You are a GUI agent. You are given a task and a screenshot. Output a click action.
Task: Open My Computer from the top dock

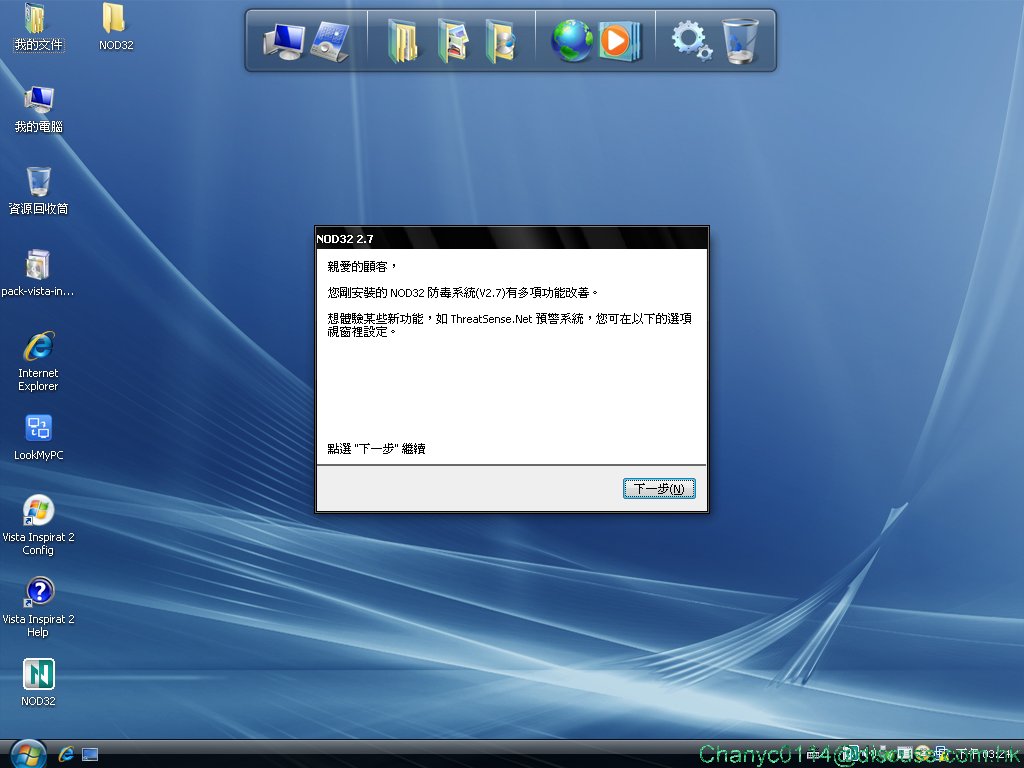click(283, 40)
